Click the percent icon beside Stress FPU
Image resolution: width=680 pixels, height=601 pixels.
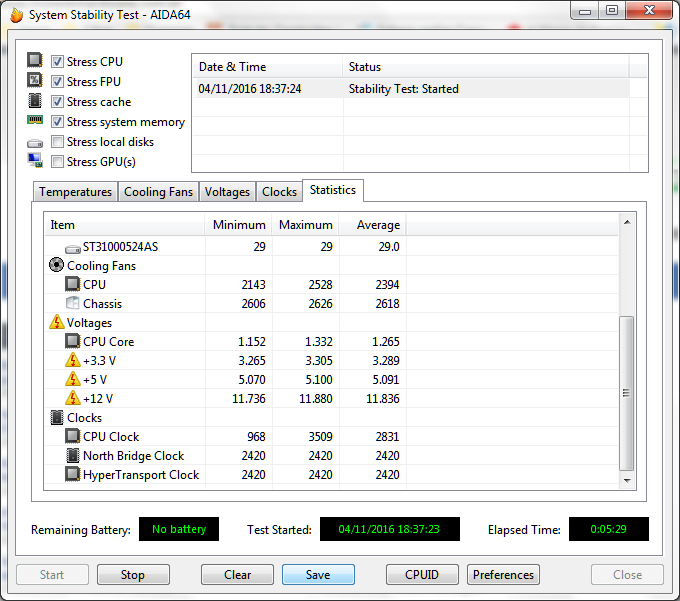tap(35, 80)
